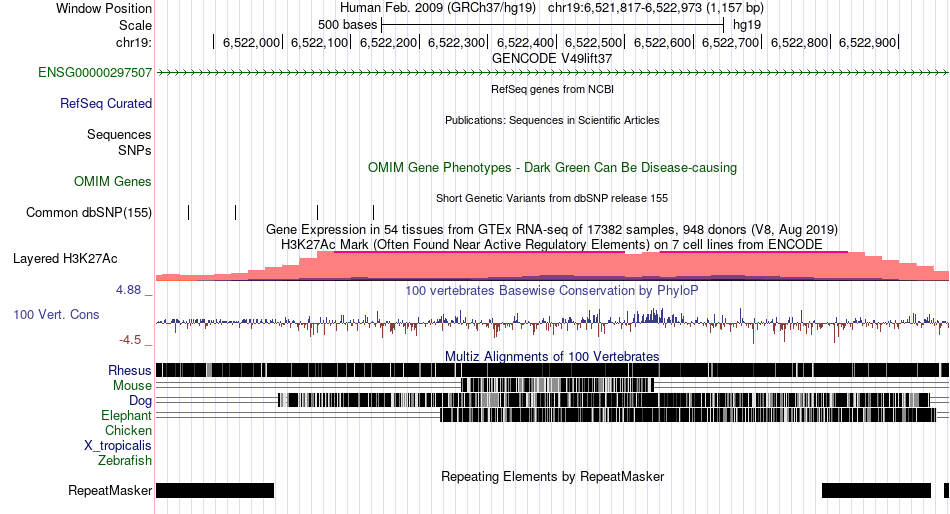This screenshot has width=950, height=514.
Task: Click the Elephant alignment label
Action: tap(126, 415)
